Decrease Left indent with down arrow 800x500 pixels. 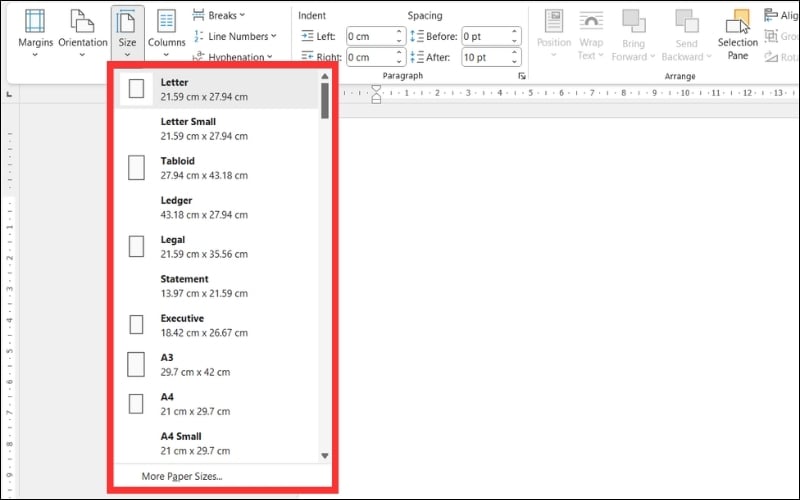399,41
